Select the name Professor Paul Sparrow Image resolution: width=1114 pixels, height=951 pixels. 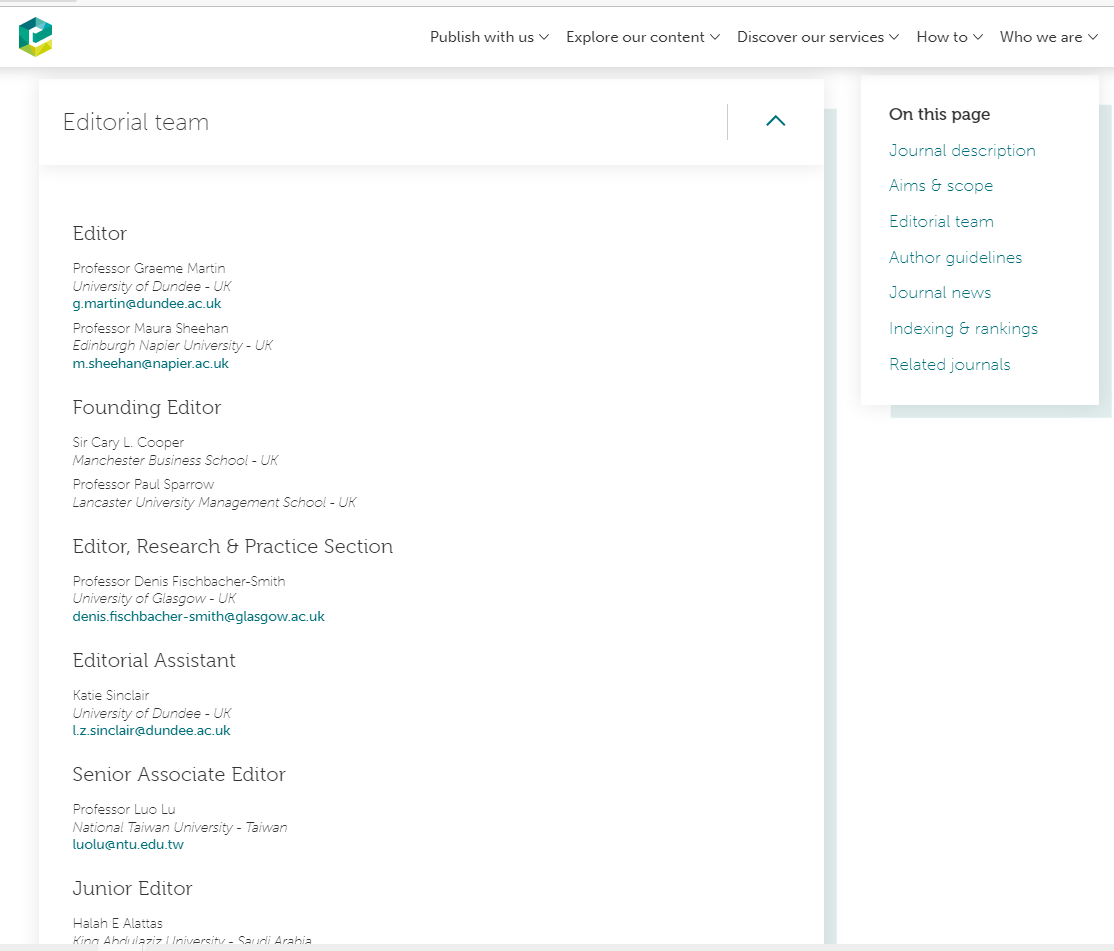tap(143, 484)
